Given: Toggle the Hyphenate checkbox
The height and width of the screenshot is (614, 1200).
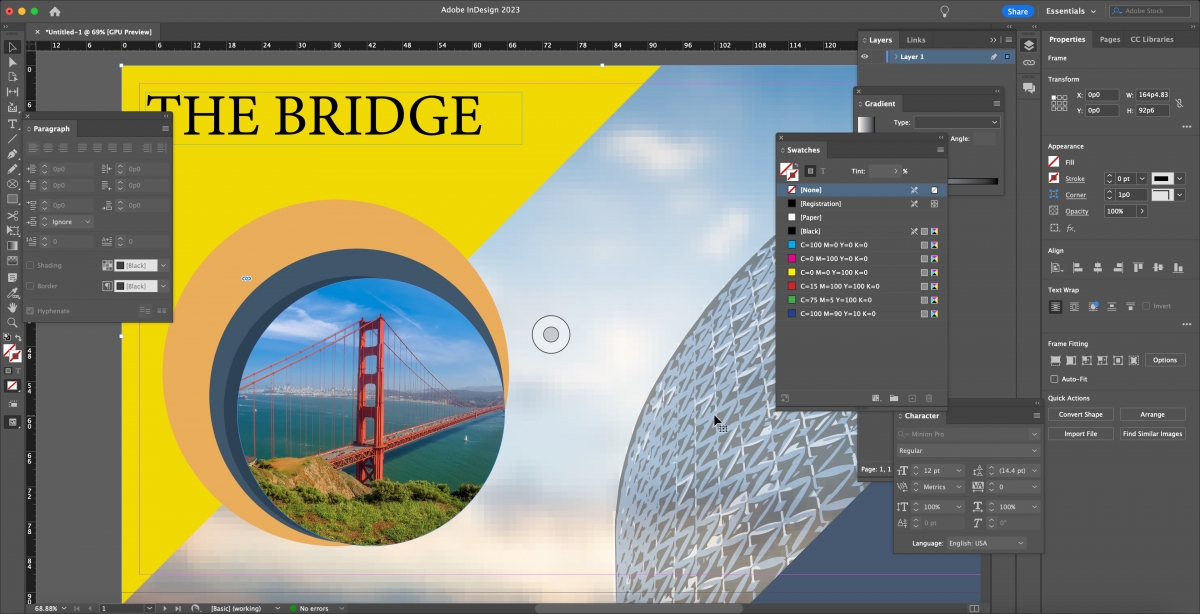Looking at the screenshot, I should [30, 311].
